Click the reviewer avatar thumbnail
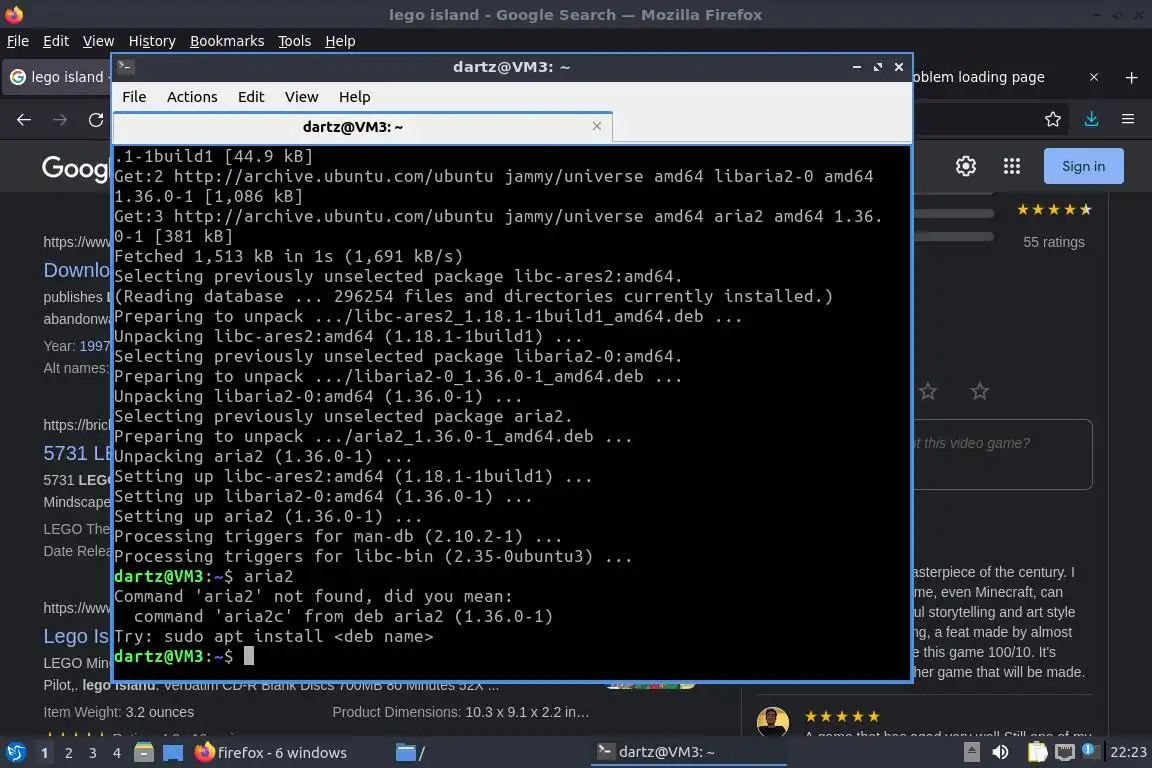The width and height of the screenshot is (1152, 768). click(773, 721)
